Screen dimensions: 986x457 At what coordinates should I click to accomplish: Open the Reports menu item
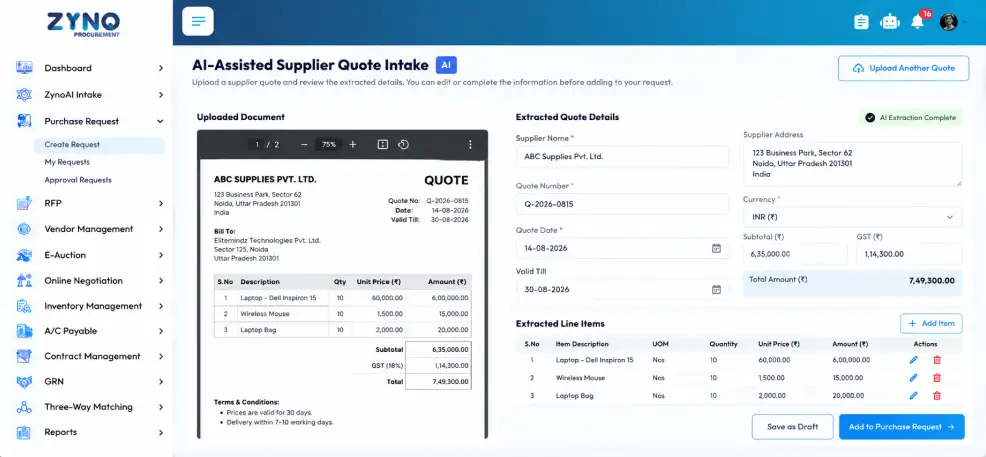tap(91, 432)
